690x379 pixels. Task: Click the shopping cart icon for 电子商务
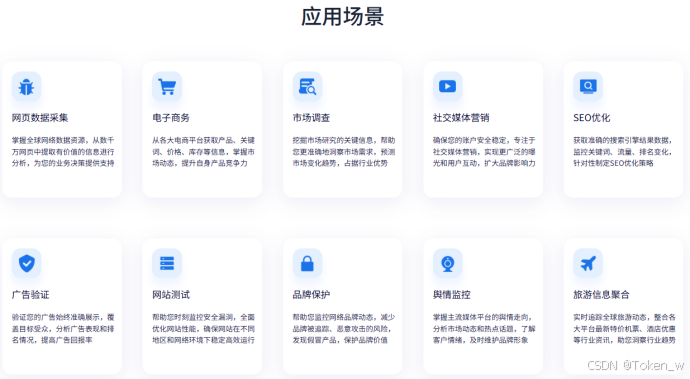point(167,87)
